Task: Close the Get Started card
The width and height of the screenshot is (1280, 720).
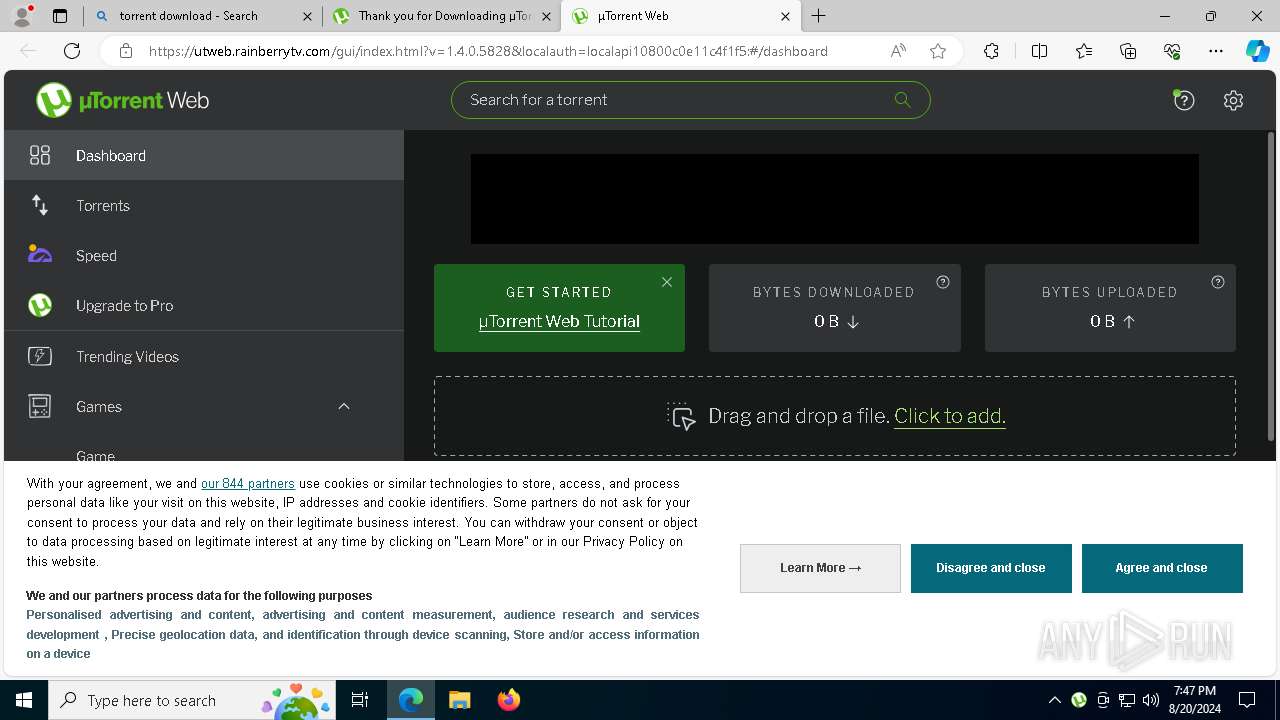Action: click(667, 282)
